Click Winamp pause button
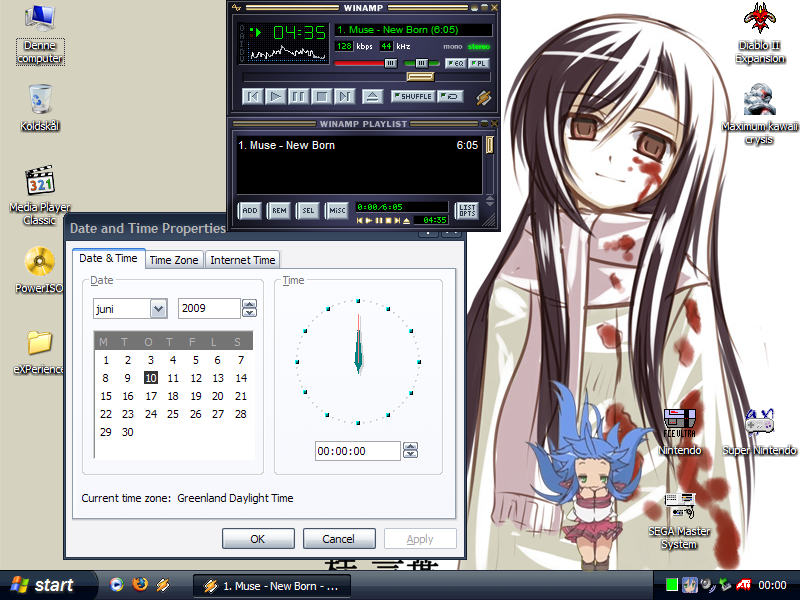This screenshot has height=600, width=800. click(298, 96)
